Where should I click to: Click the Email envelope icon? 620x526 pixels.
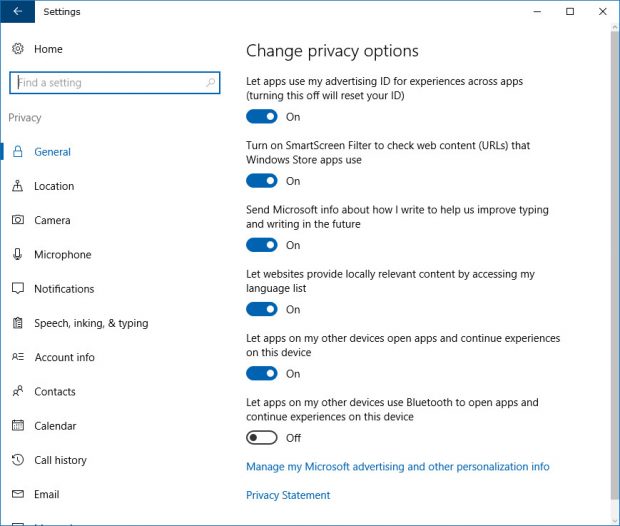[18, 494]
